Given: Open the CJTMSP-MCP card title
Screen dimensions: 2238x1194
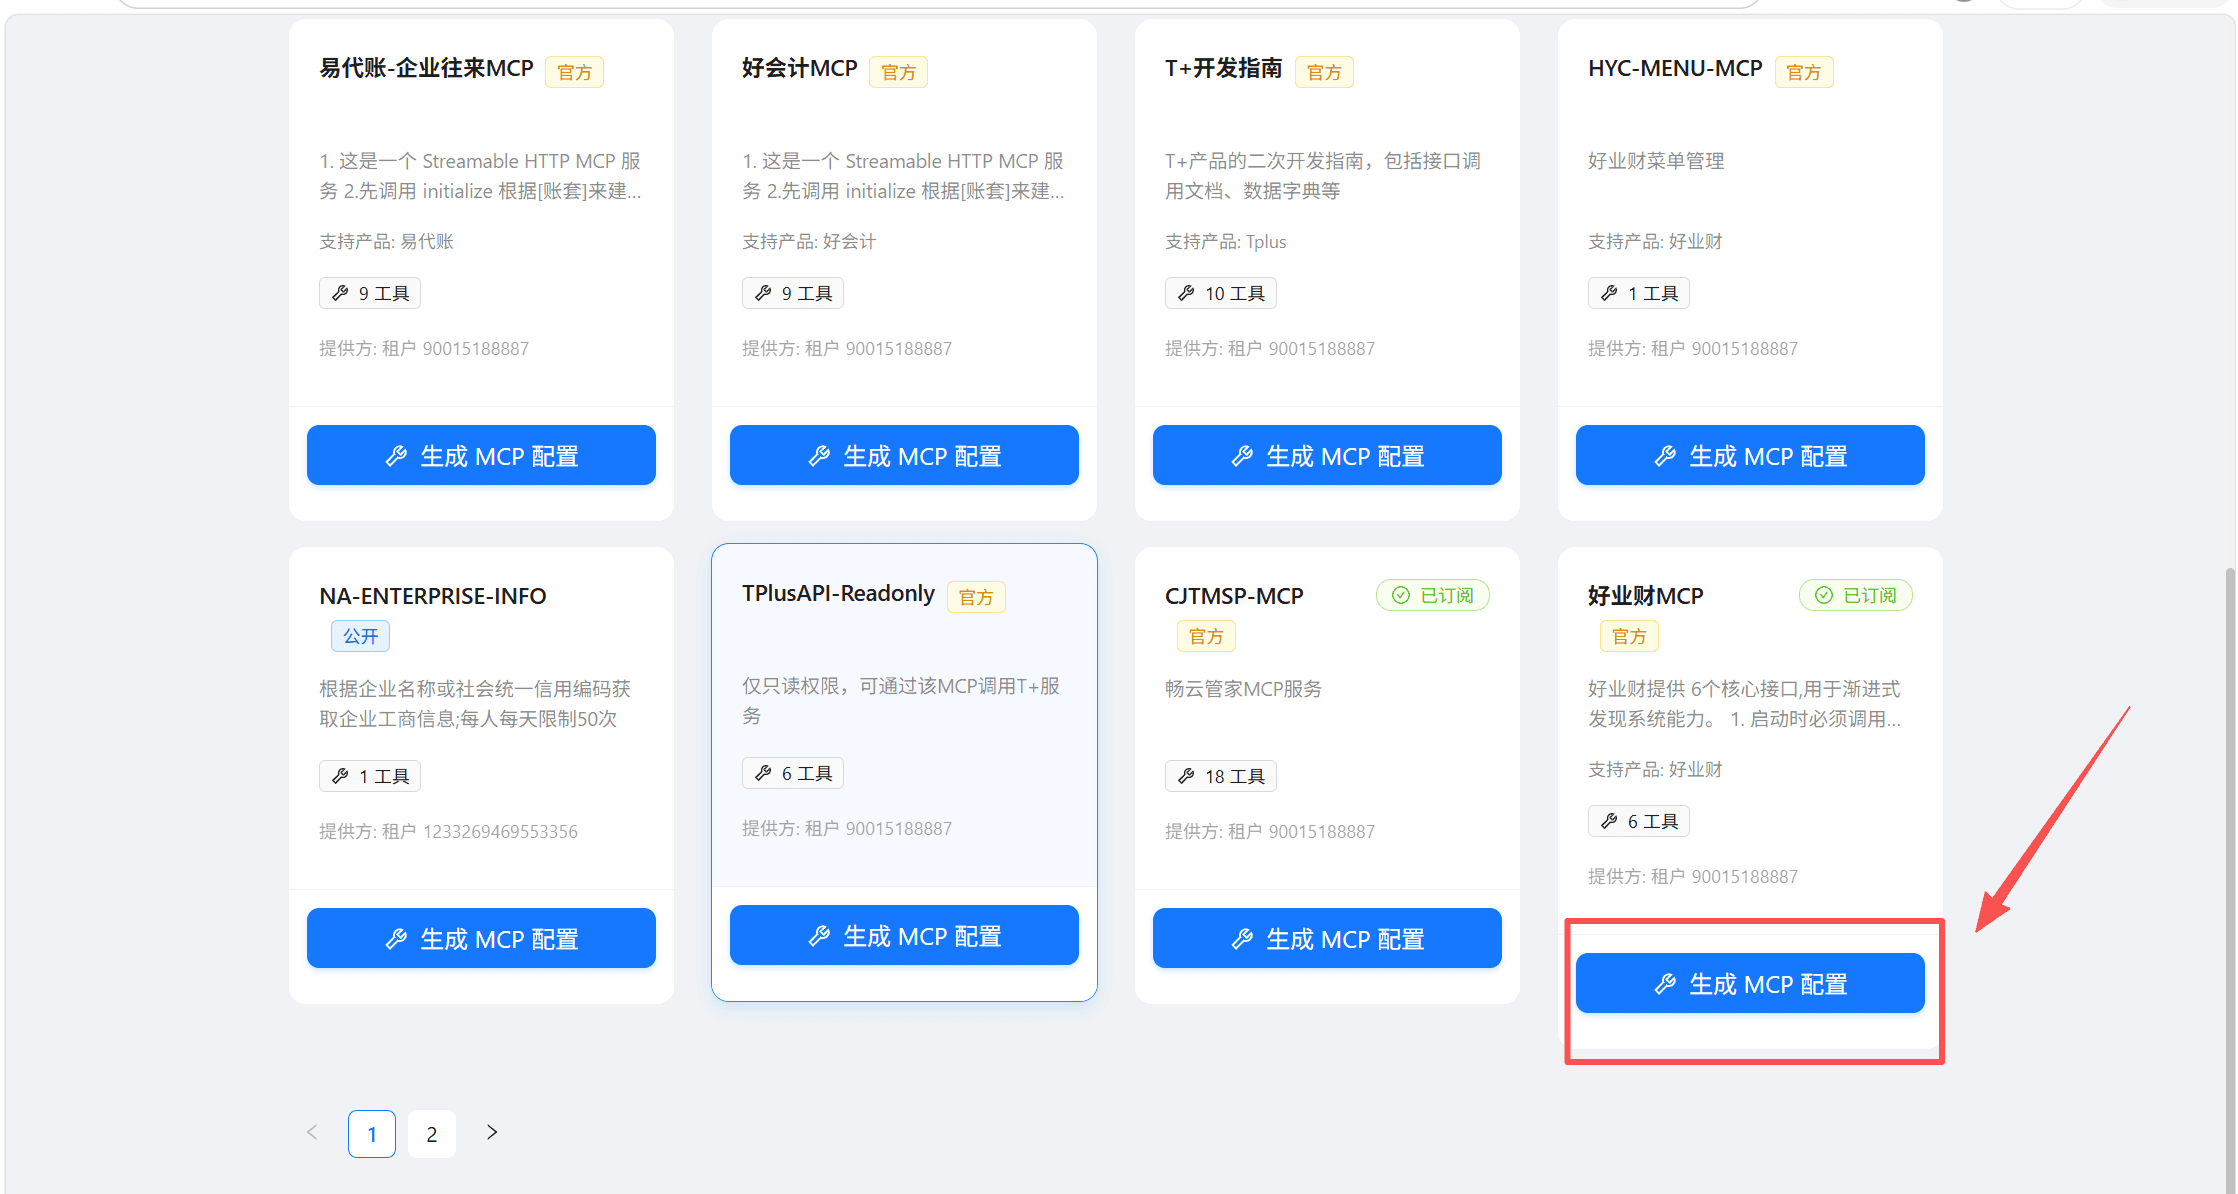Looking at the screenshot, I should coord(1234,596).
